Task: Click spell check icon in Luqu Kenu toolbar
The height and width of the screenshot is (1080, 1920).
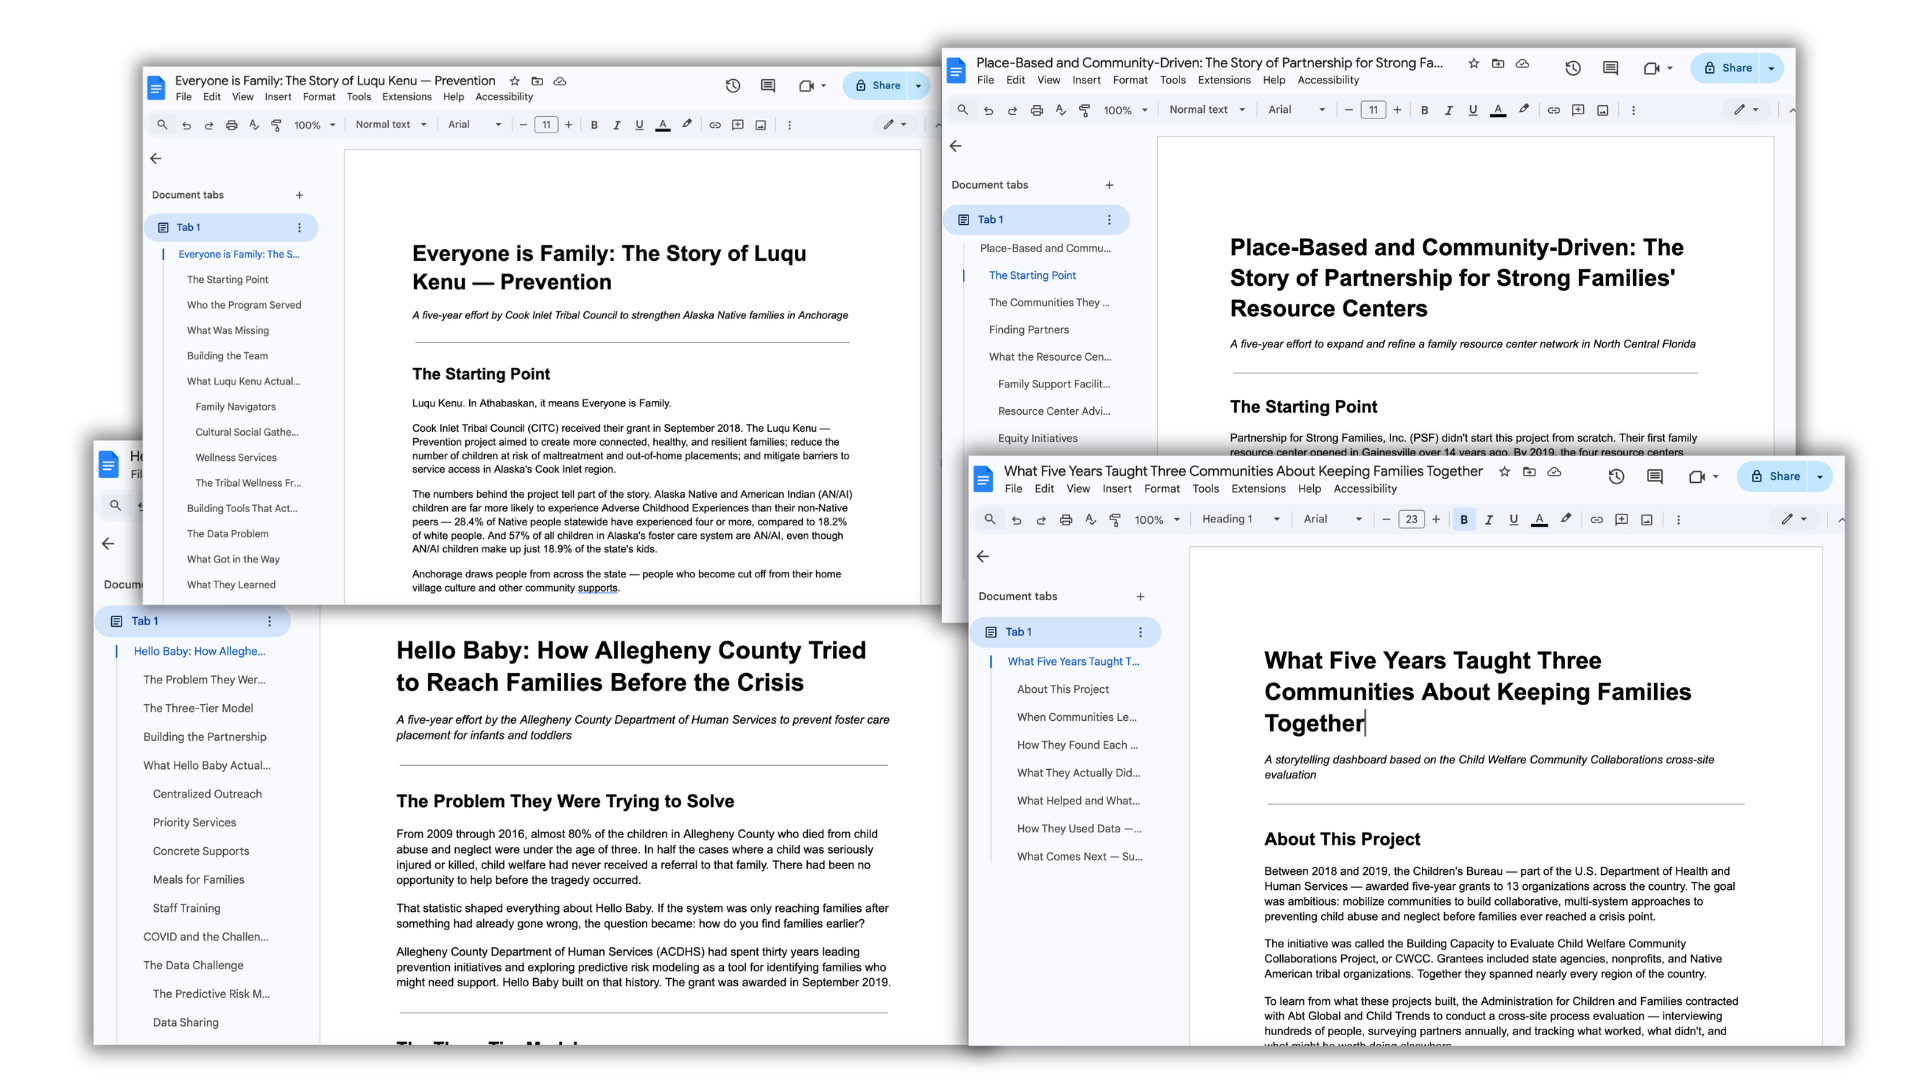Action: 254,125
